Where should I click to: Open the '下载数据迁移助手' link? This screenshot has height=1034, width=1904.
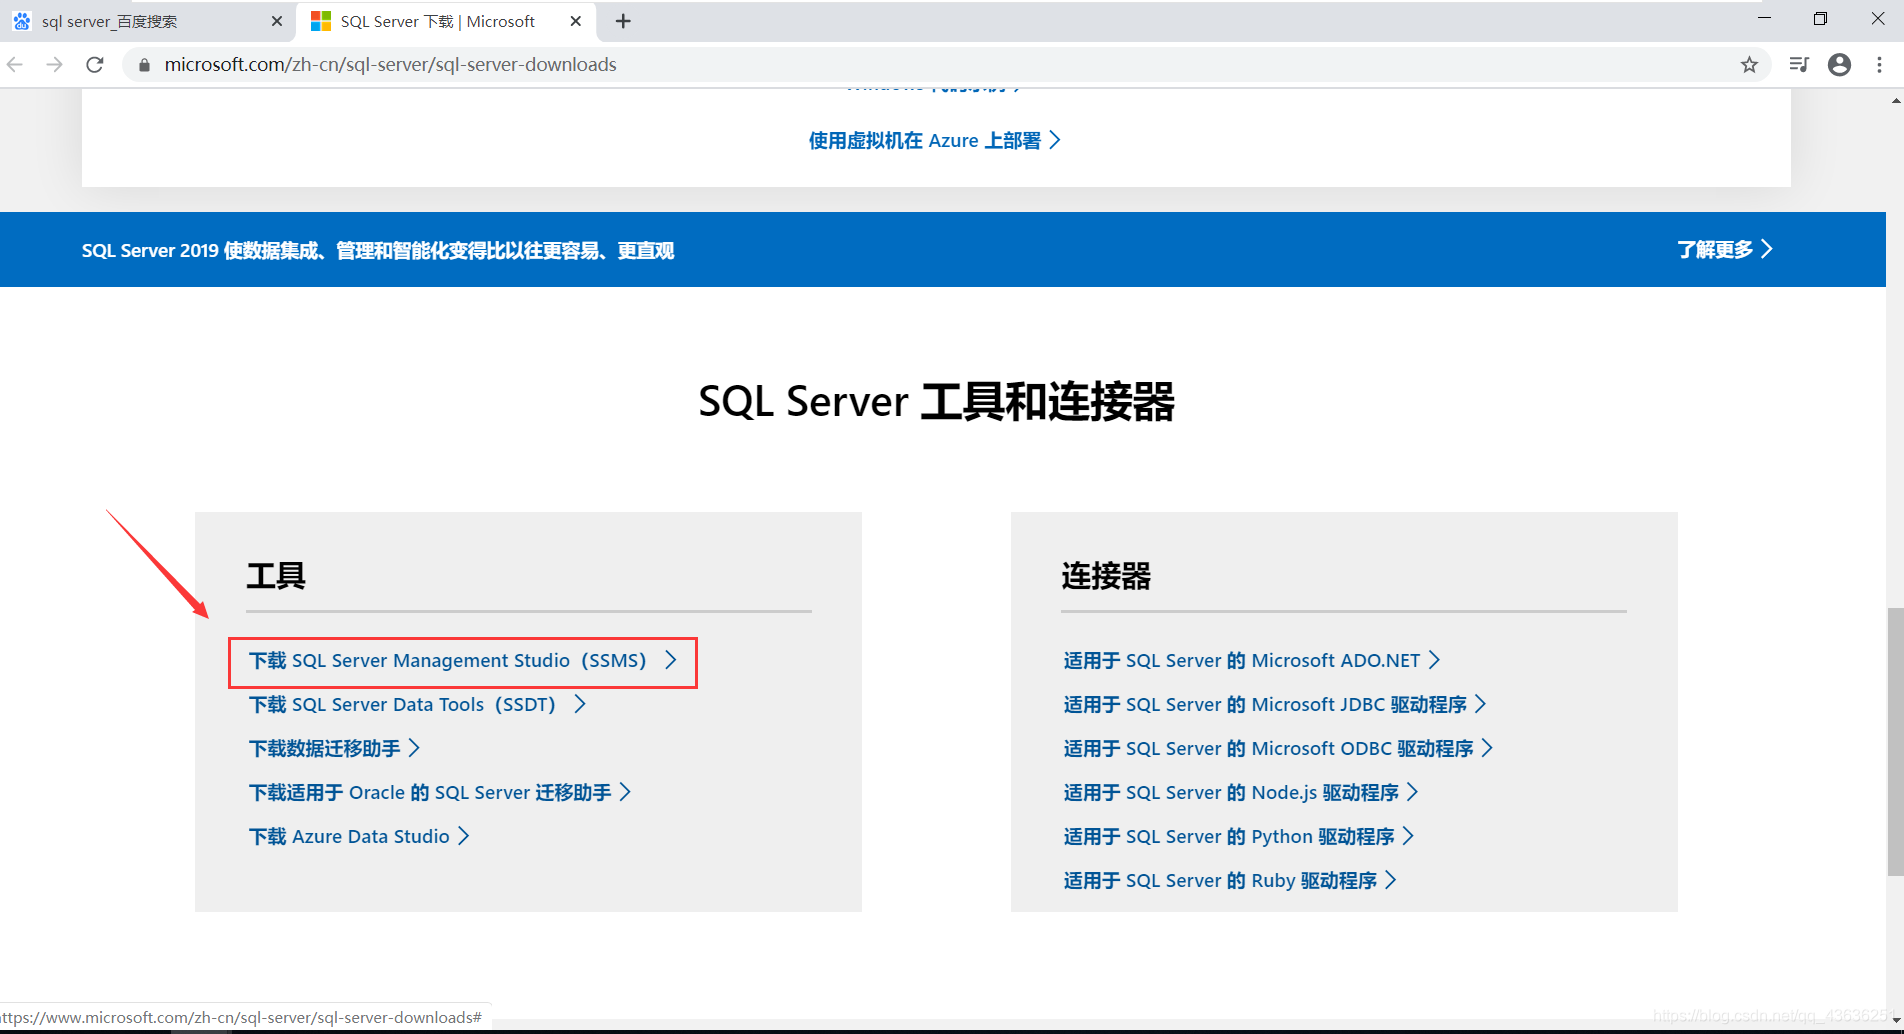(334, 749)
